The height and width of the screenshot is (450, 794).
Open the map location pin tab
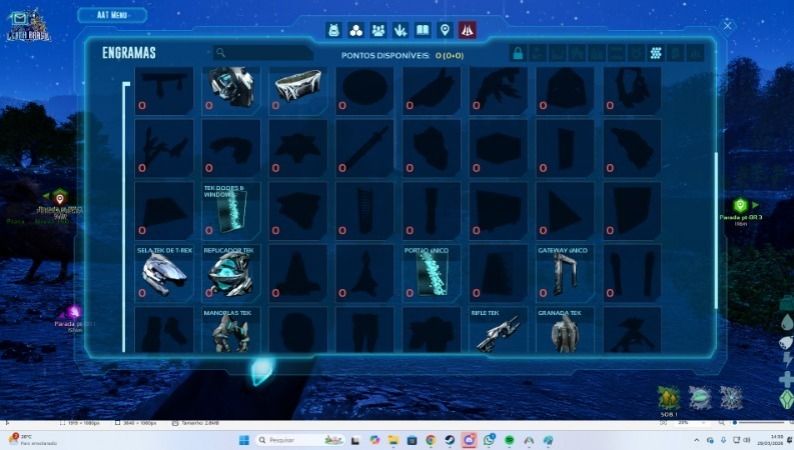(445, 30)
